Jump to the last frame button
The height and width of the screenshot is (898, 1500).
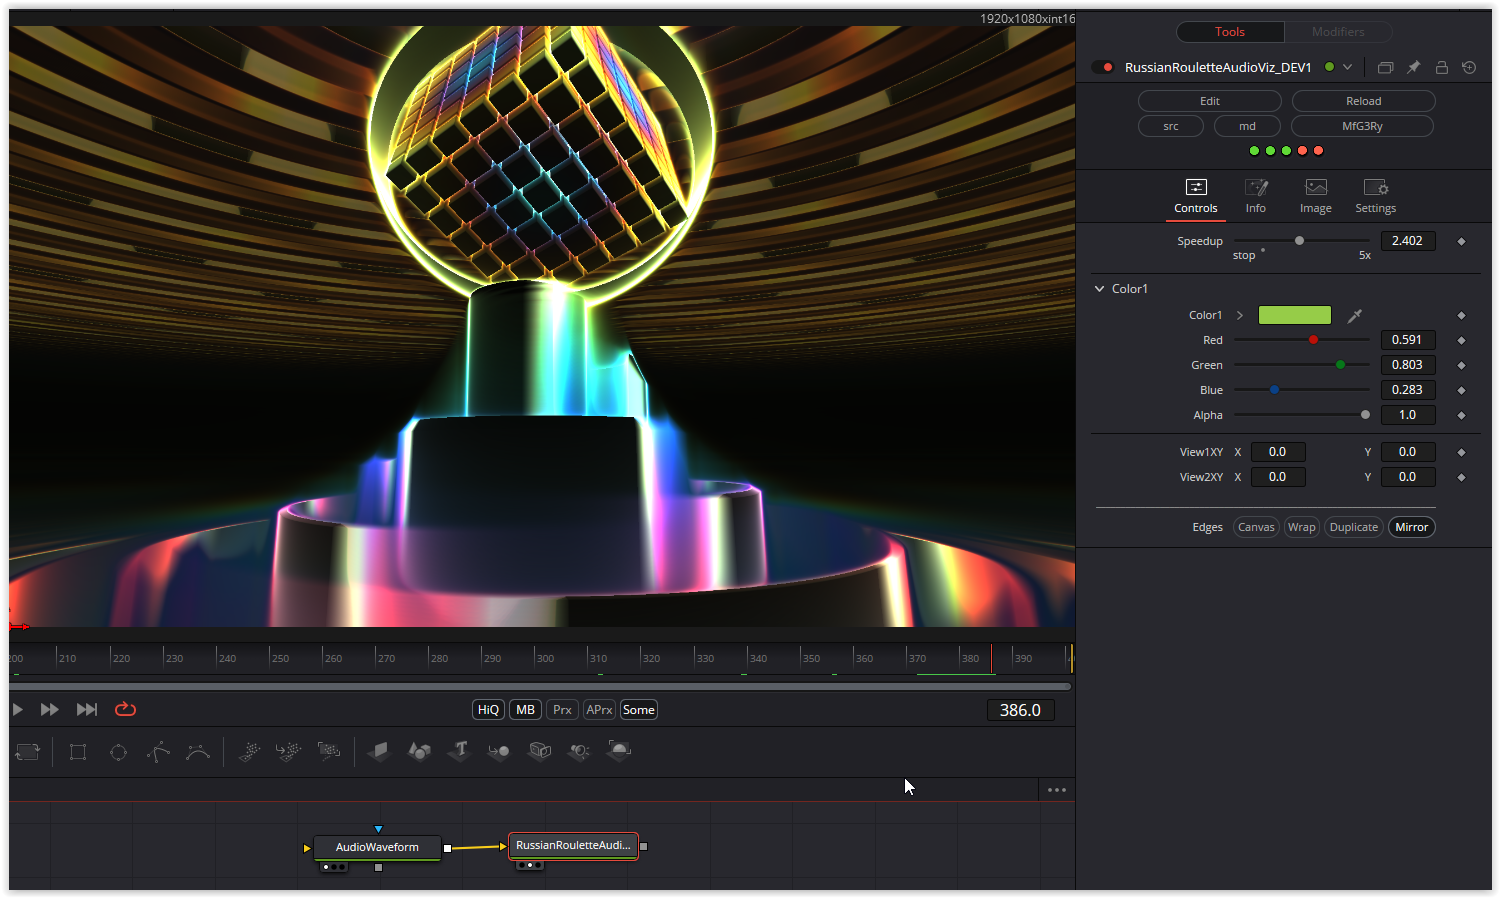[x=87, y=709]
